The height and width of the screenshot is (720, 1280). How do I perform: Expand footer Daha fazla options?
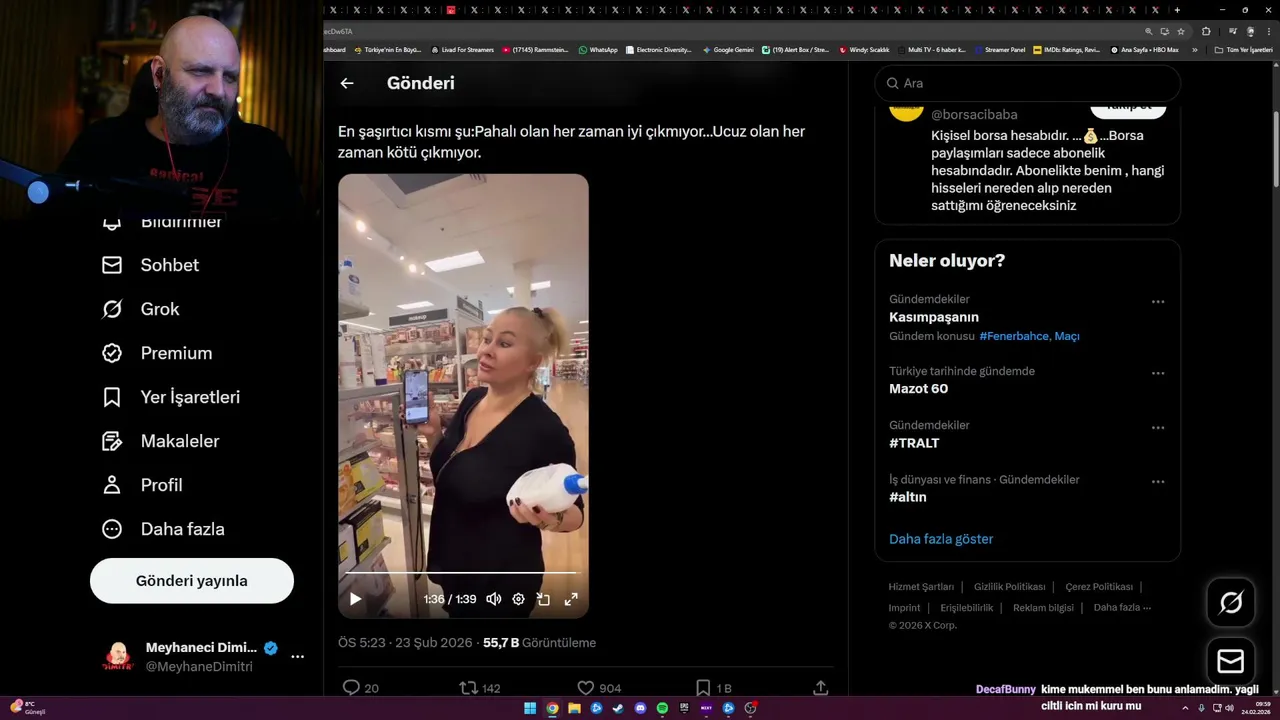1122,607
